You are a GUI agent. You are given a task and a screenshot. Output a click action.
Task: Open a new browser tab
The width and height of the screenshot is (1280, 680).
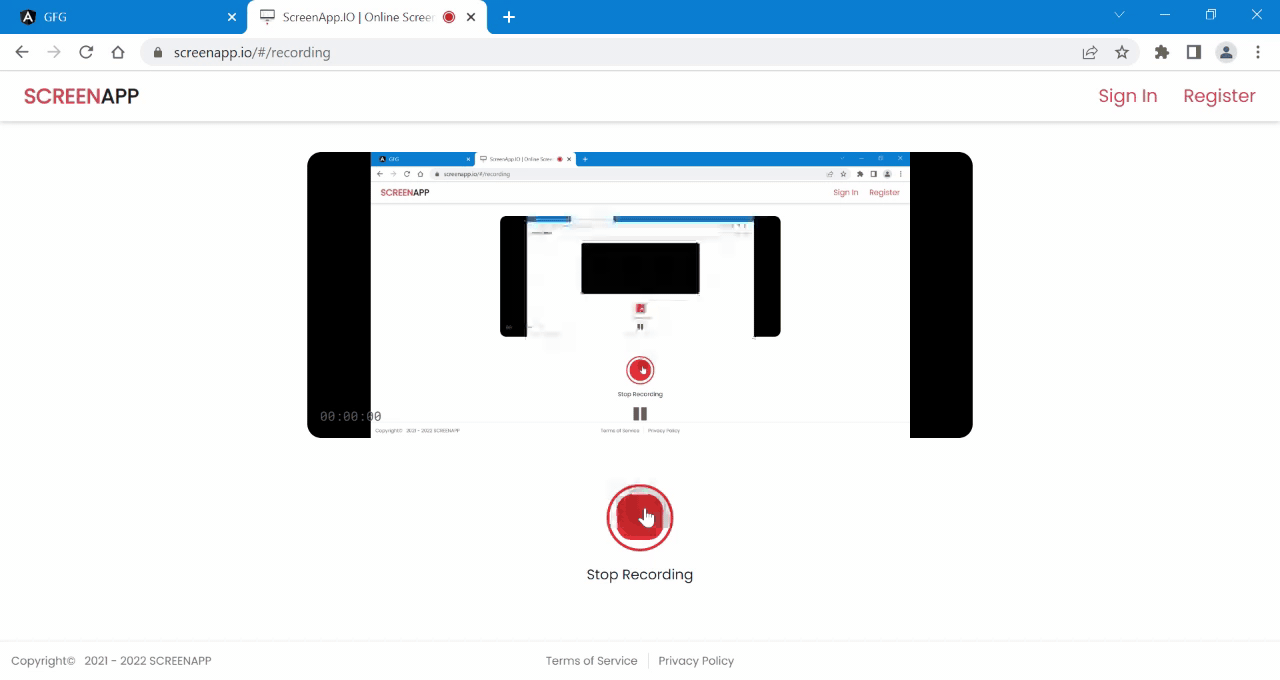pos(509,17)
